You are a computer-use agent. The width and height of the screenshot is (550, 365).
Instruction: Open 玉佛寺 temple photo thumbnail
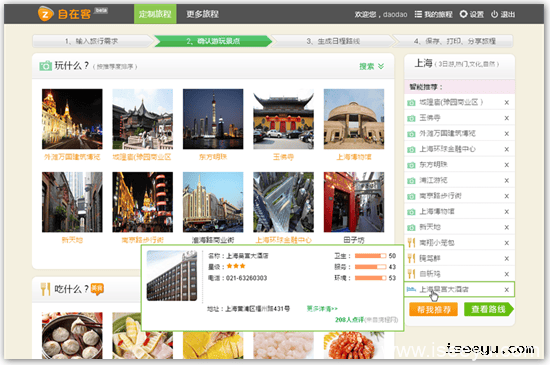coord(283,119)
